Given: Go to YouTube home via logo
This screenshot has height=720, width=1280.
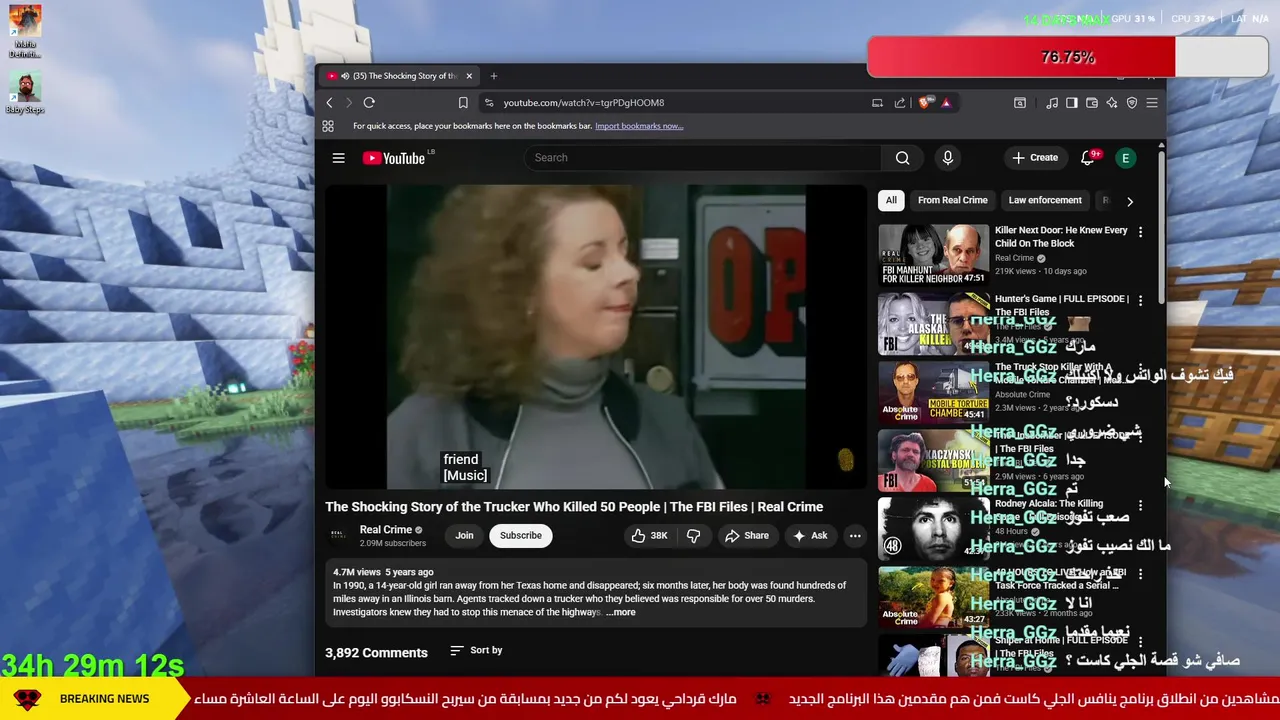Looking at the screenshot, I should [x=393, y=158].
